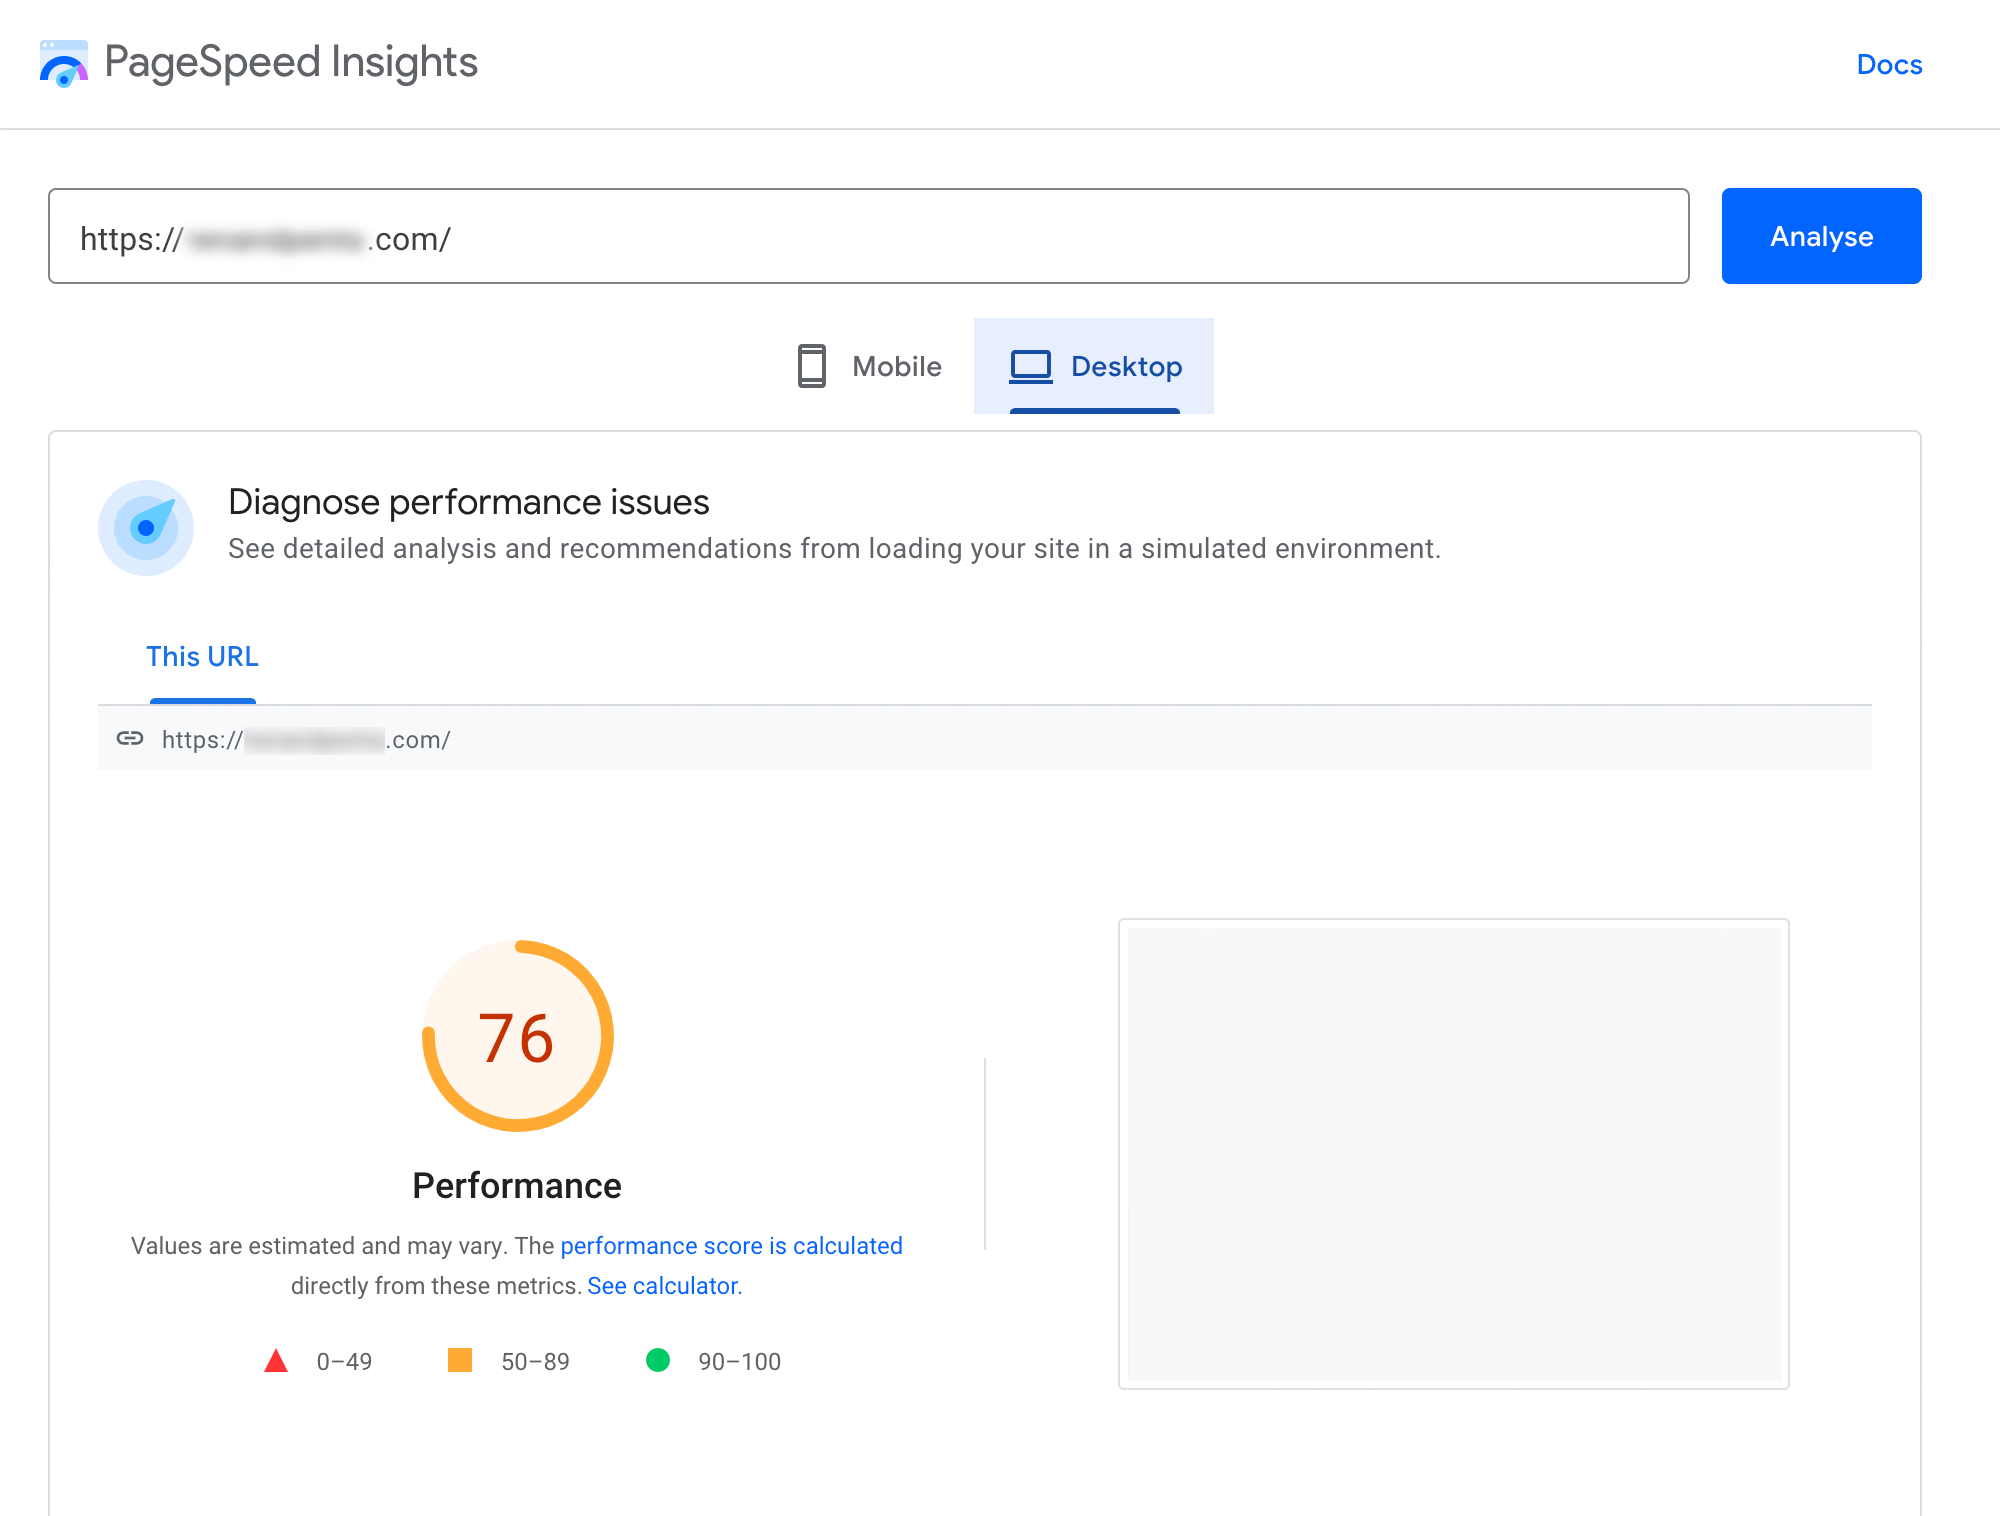Open the Docs link
The width and height of the screenshot is (2000, 1516).
(1889, 65)
